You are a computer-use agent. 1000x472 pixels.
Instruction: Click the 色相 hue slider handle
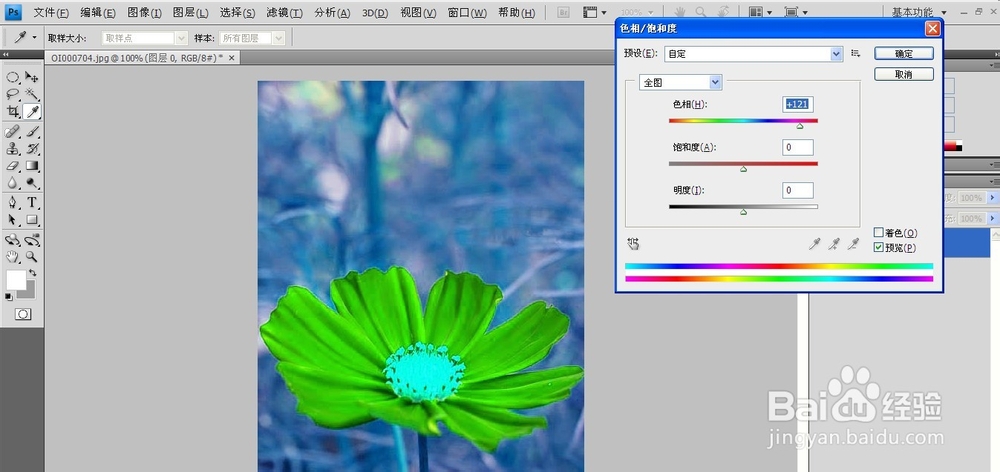tap(800, 126)
